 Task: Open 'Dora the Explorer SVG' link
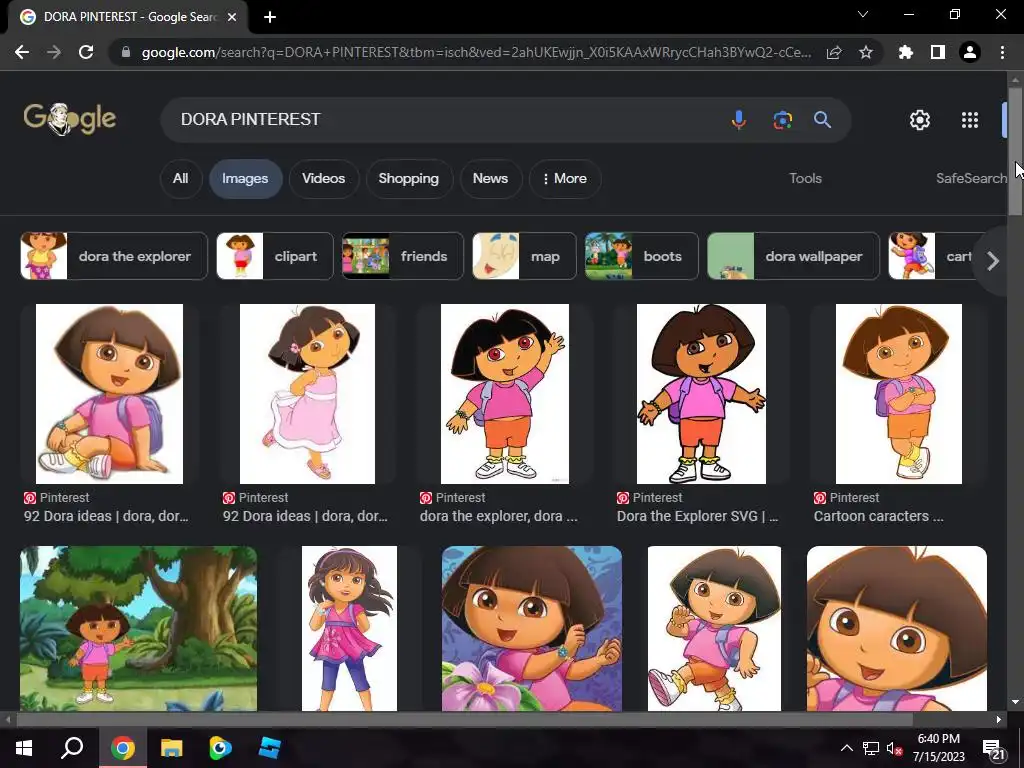[697, 516]
